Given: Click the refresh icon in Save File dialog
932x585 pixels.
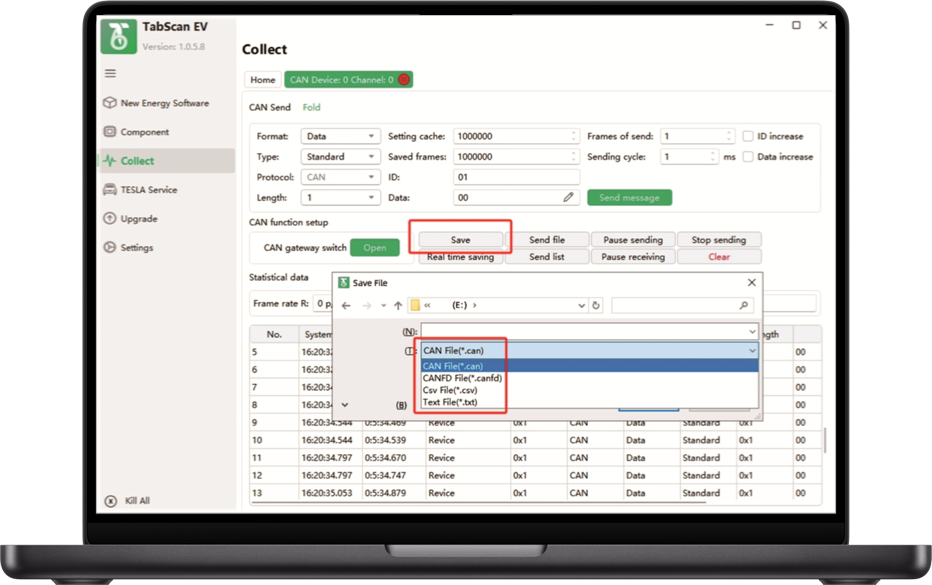Looking at the screenshot, I should coord(596,305).
